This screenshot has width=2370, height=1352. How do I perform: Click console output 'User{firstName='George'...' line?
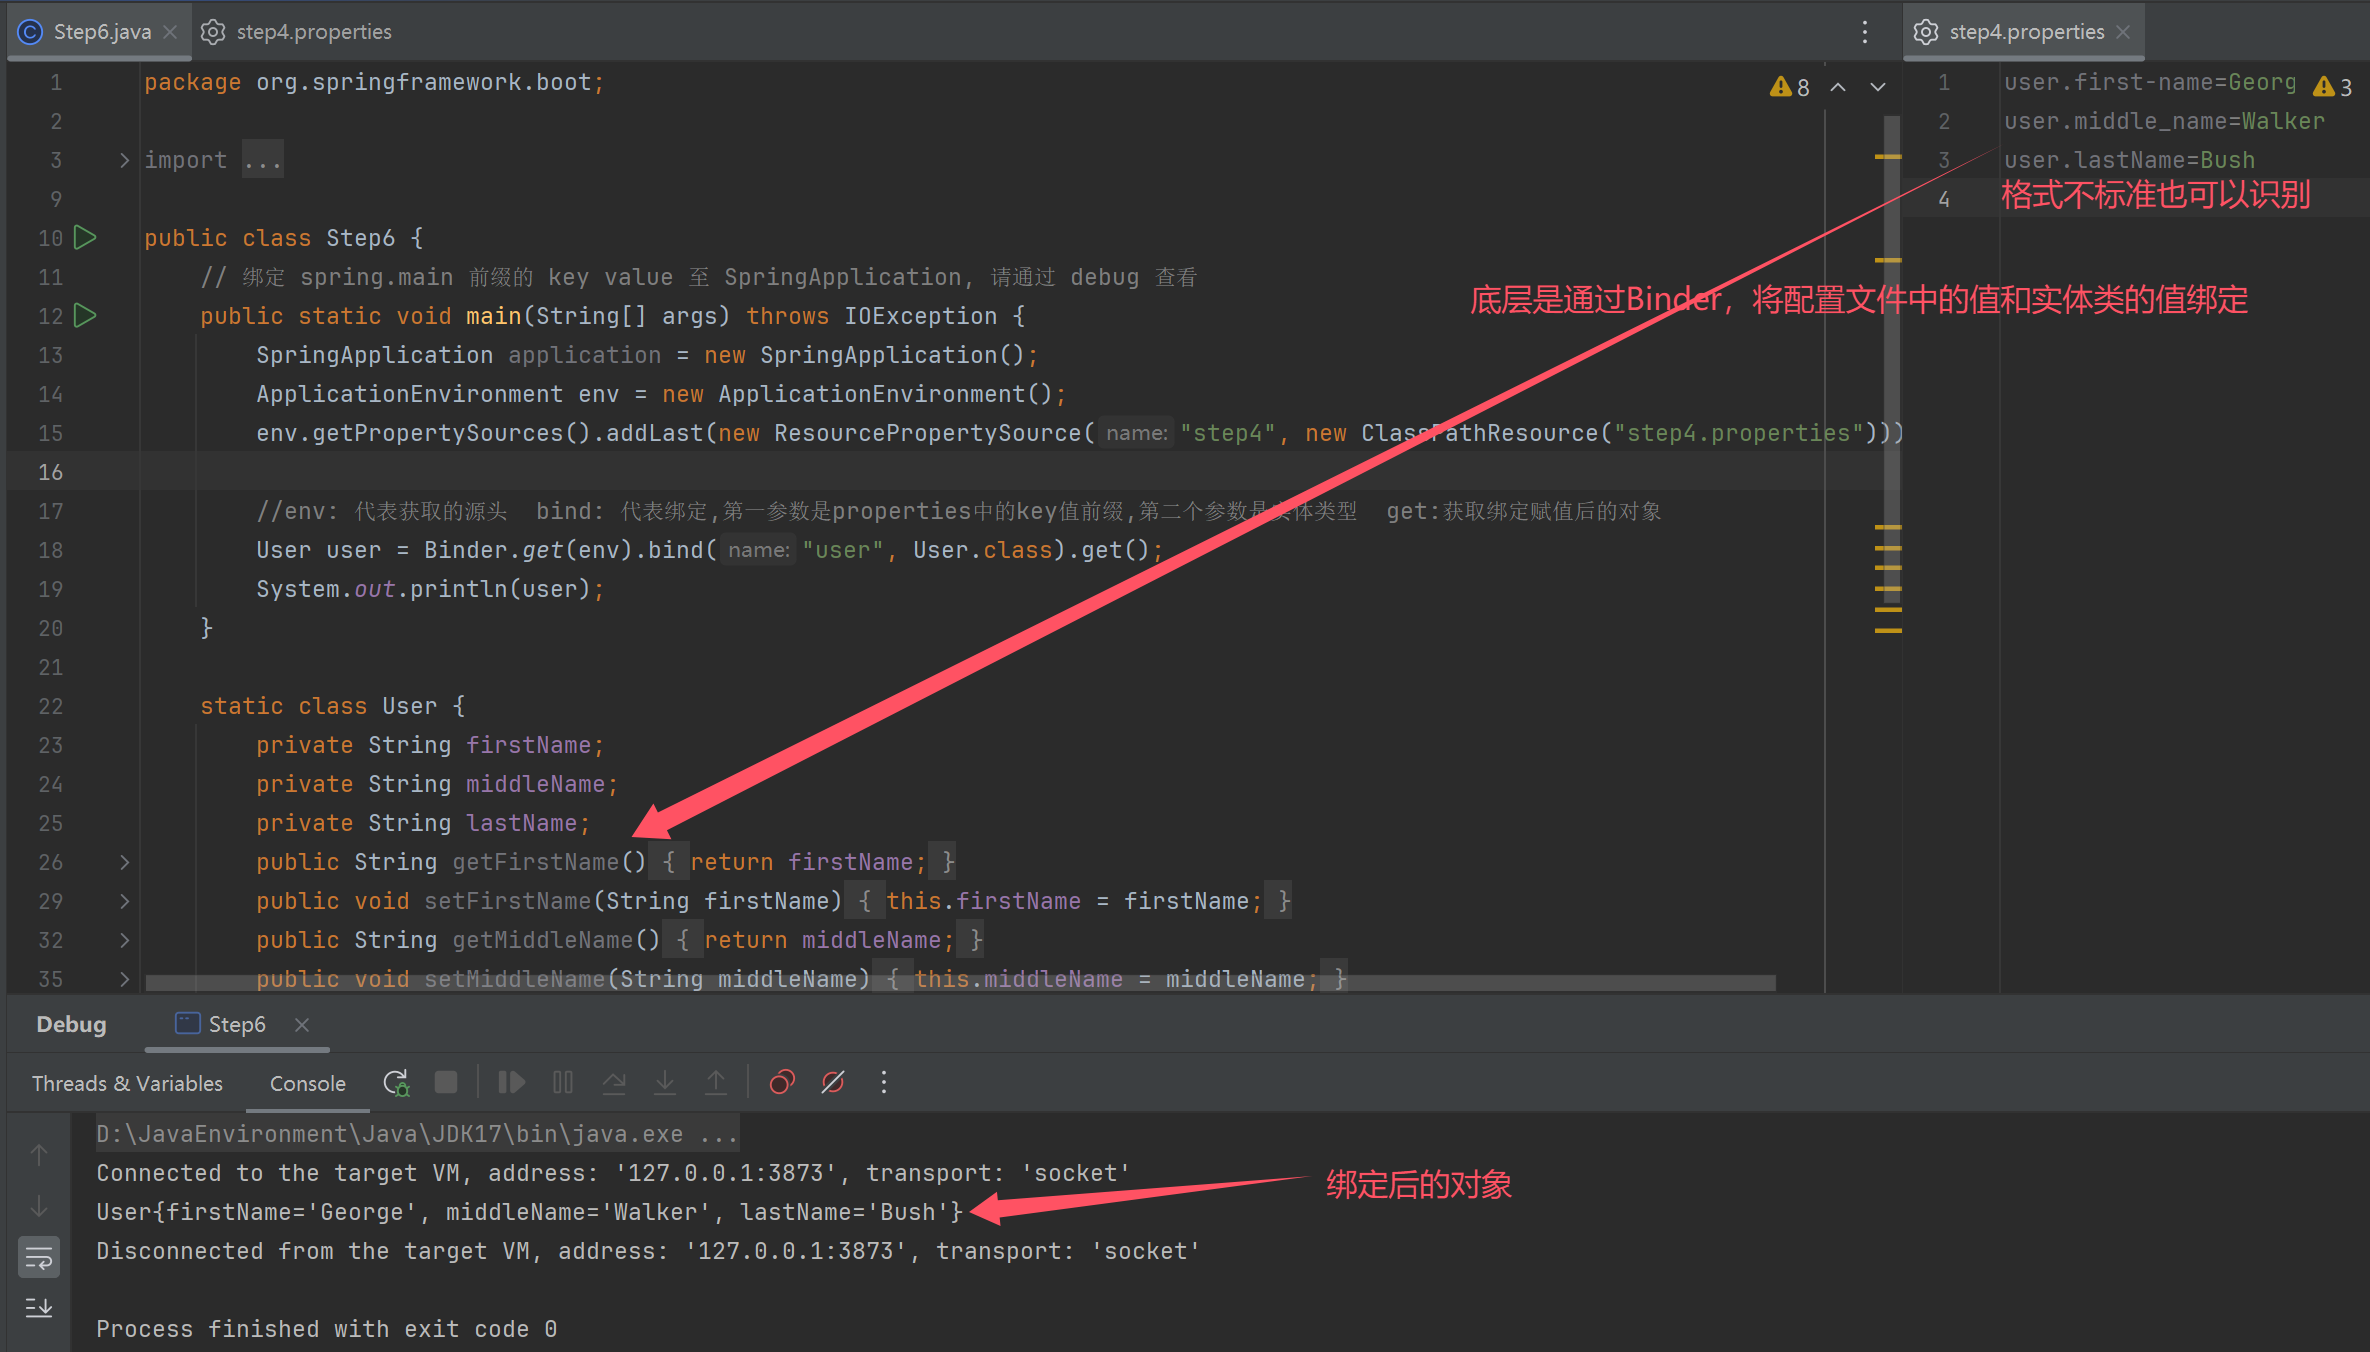tap(530, 1212)
